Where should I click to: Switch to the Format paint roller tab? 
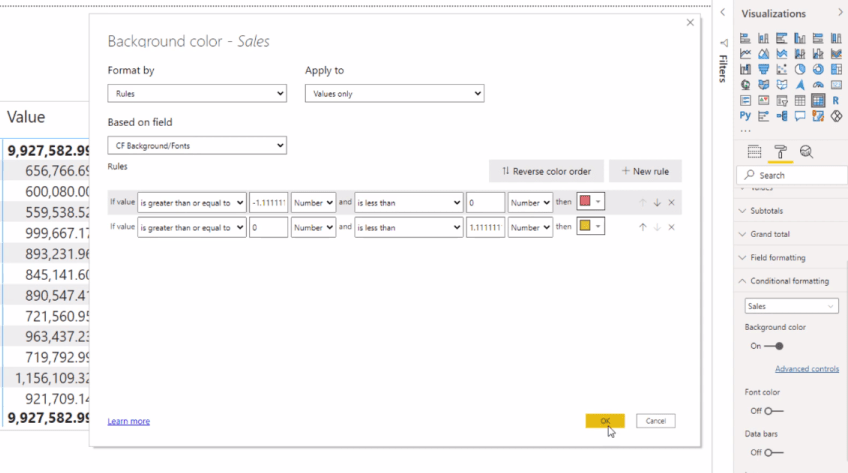point(780,152)
